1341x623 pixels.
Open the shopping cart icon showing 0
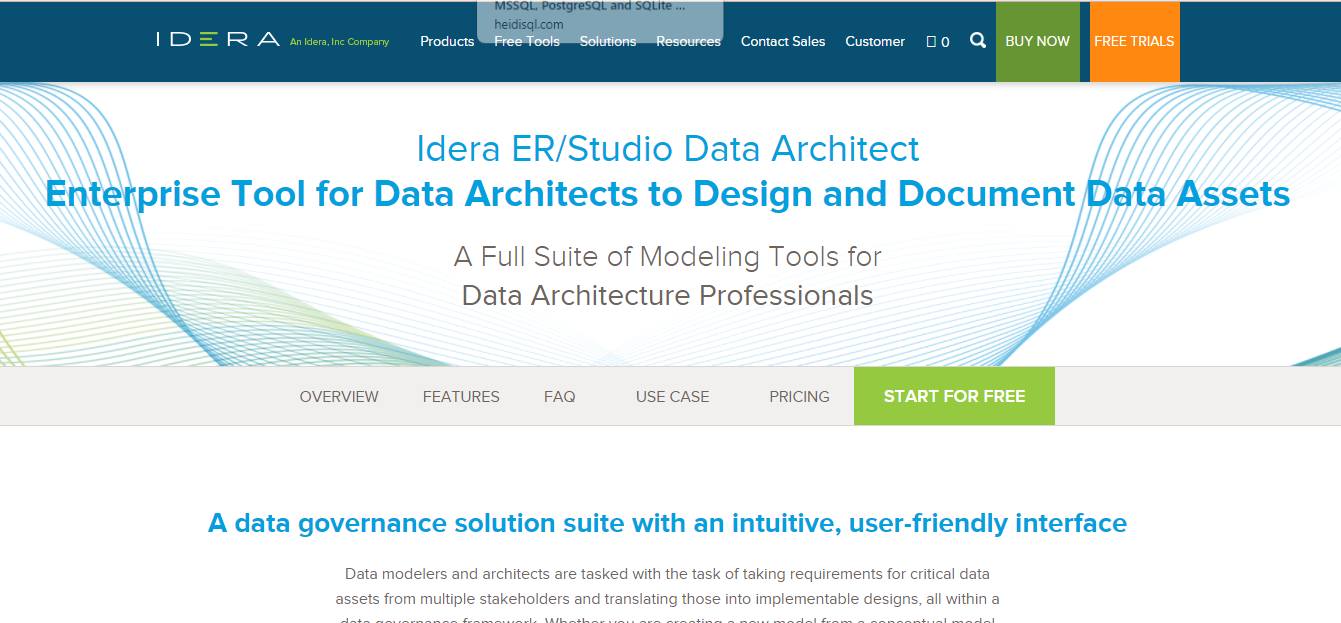[x=938, y=41]
